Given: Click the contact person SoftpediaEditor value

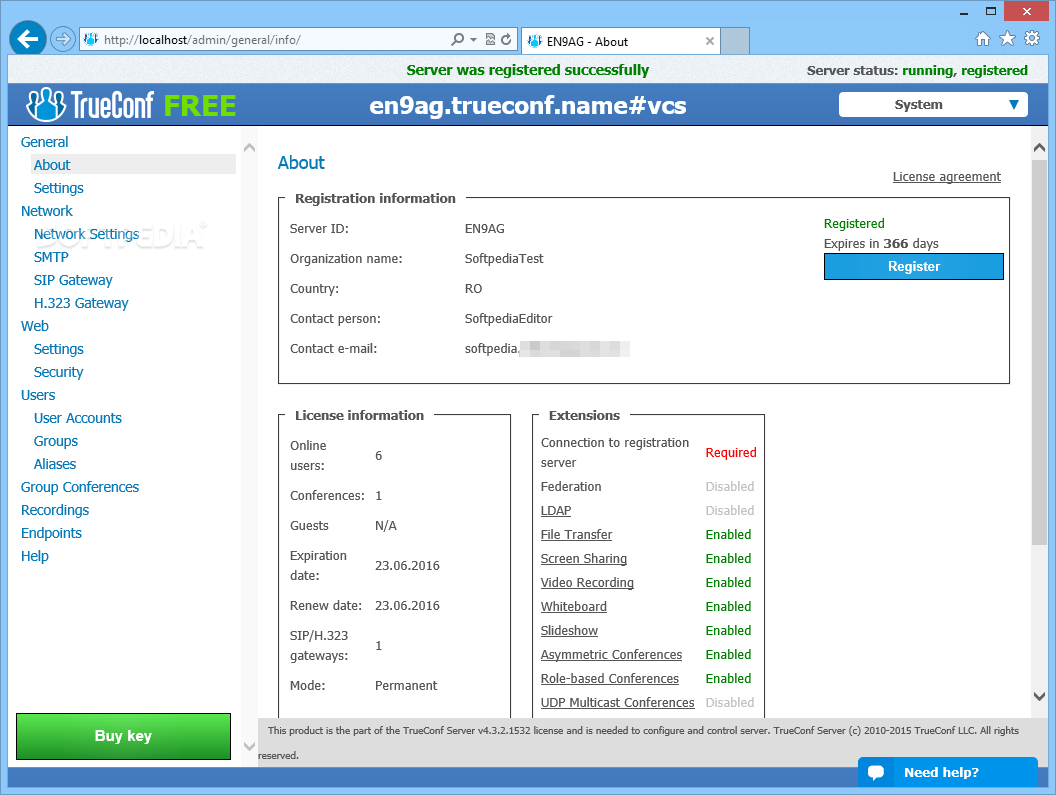Looking at the screenshot, I should point(508,319).
